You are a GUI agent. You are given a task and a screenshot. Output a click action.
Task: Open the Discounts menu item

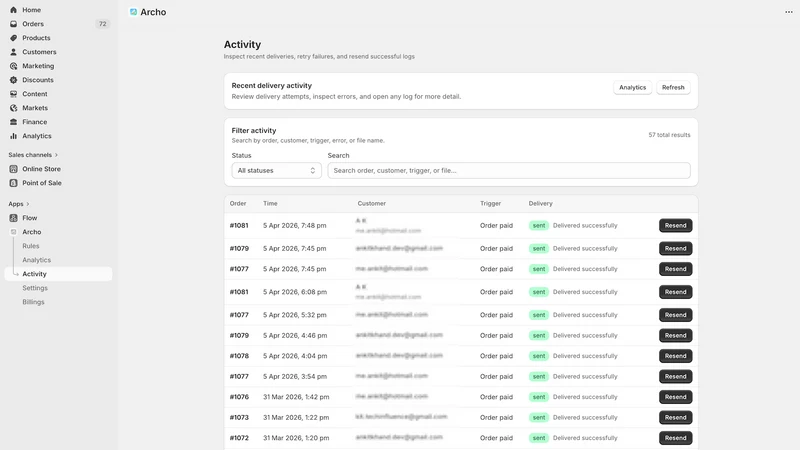38,80
